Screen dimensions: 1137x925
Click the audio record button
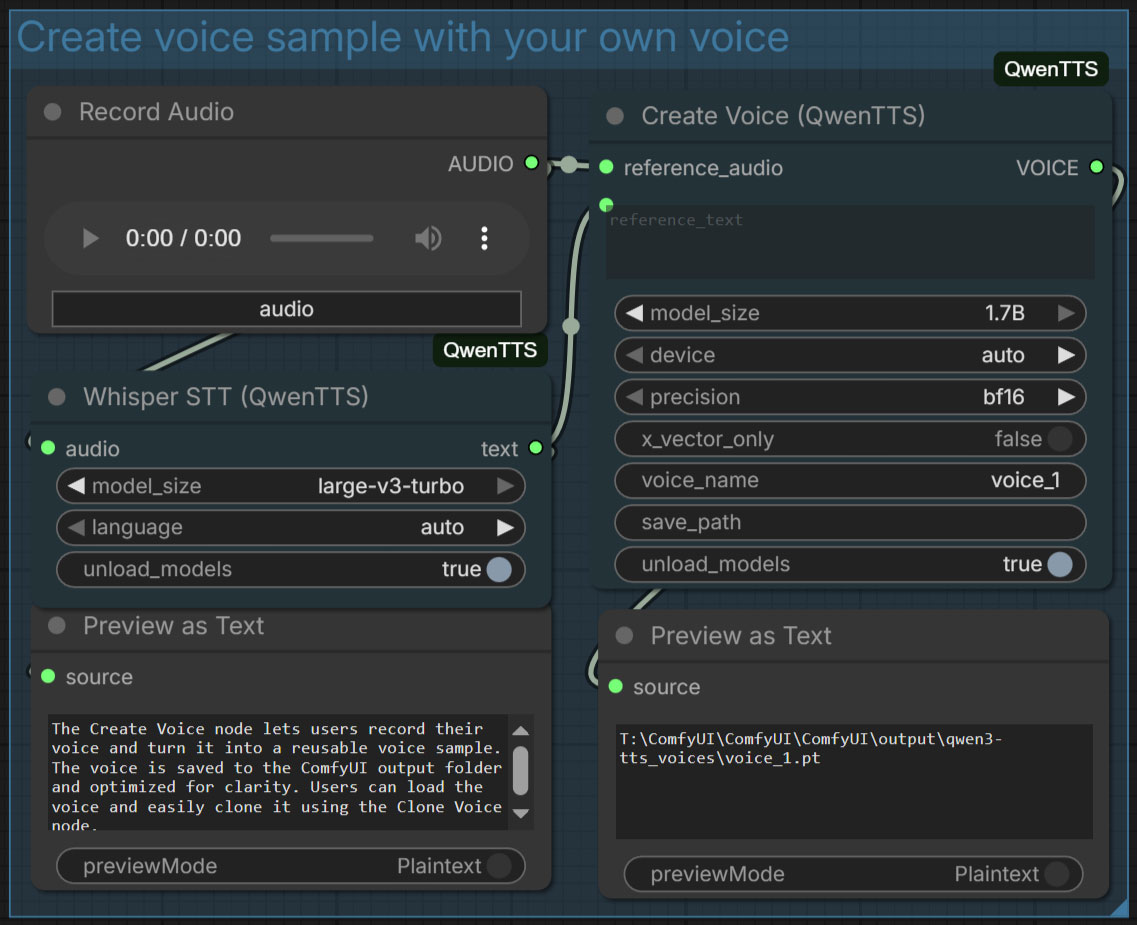coord(286,309)
